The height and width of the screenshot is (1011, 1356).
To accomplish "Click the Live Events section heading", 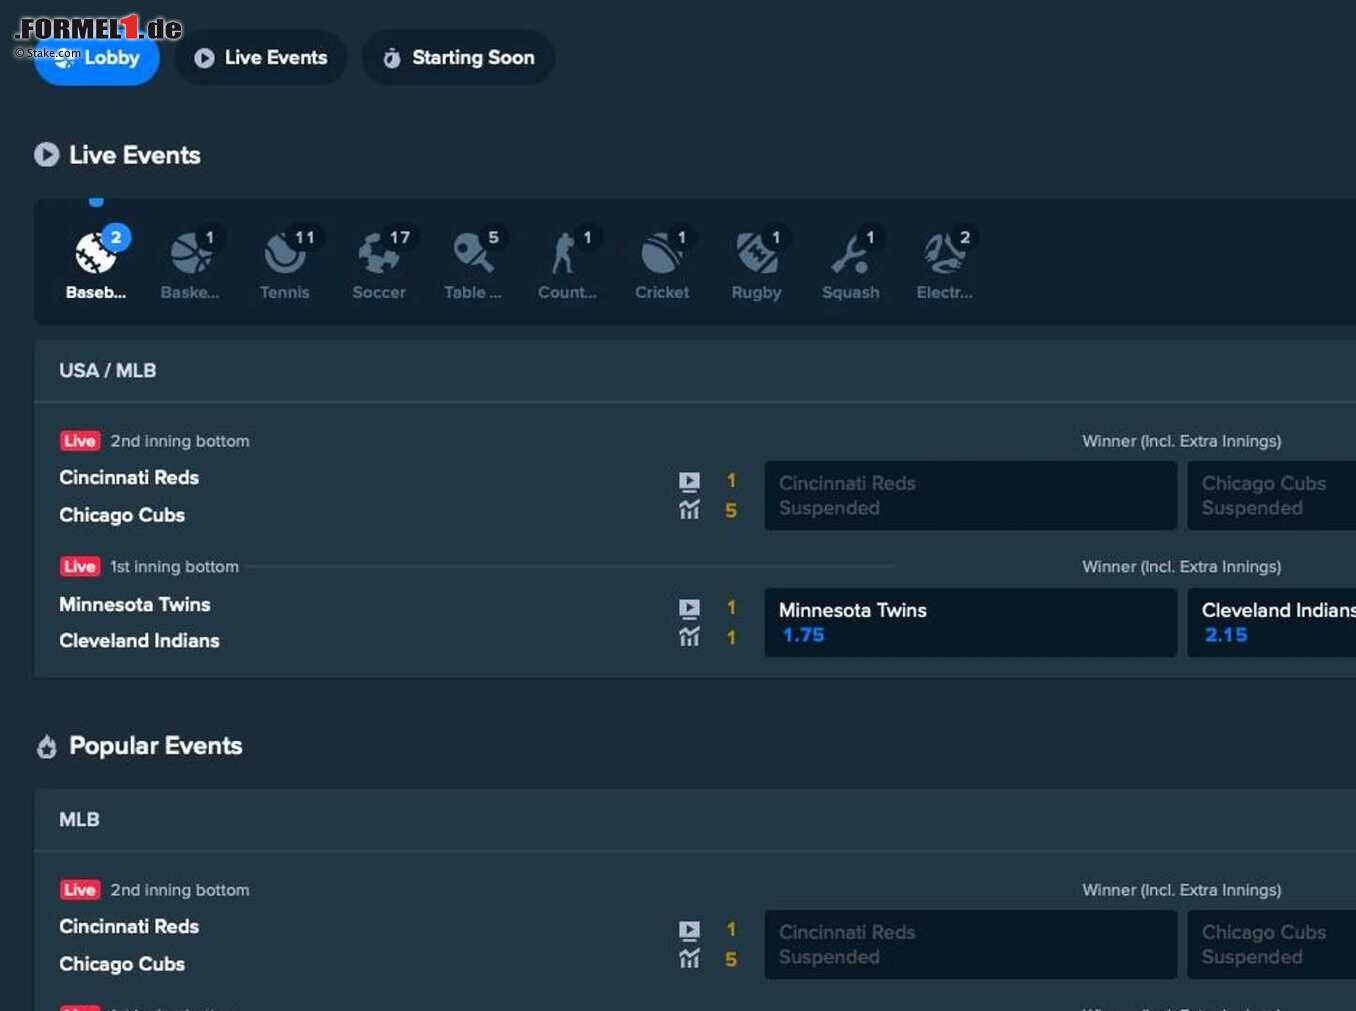I will [135, 155].
